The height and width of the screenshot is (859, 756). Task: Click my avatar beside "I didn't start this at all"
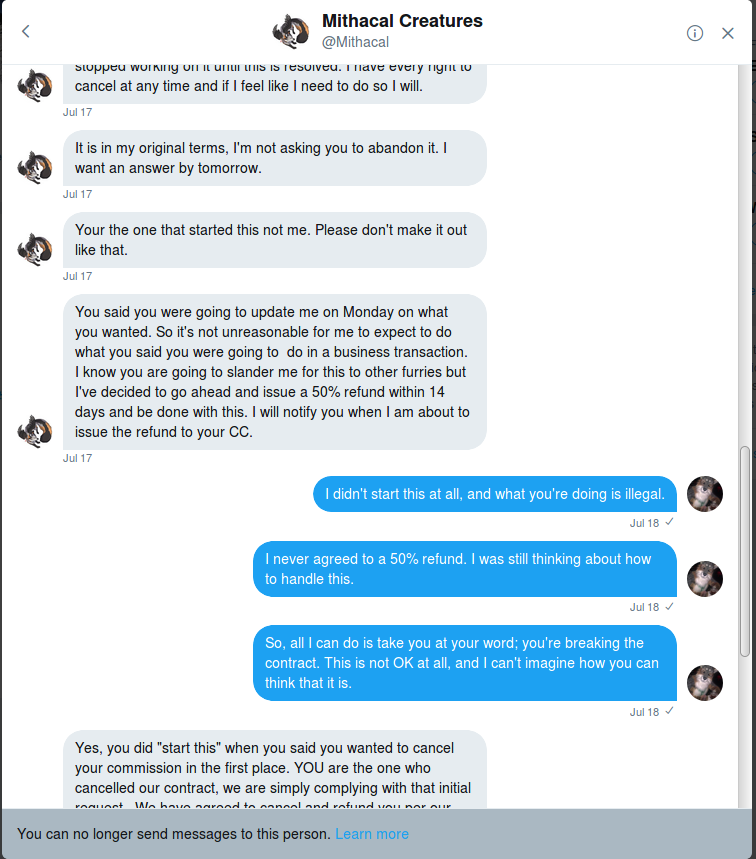click(x=705, y=494)
